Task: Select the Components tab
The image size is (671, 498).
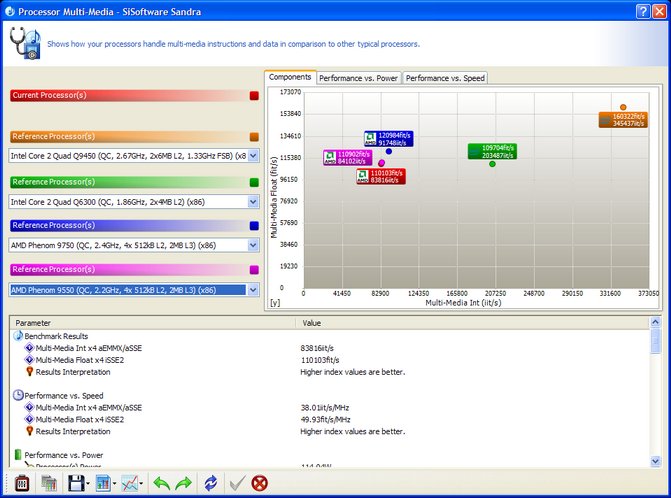Action: coord(290,77)
